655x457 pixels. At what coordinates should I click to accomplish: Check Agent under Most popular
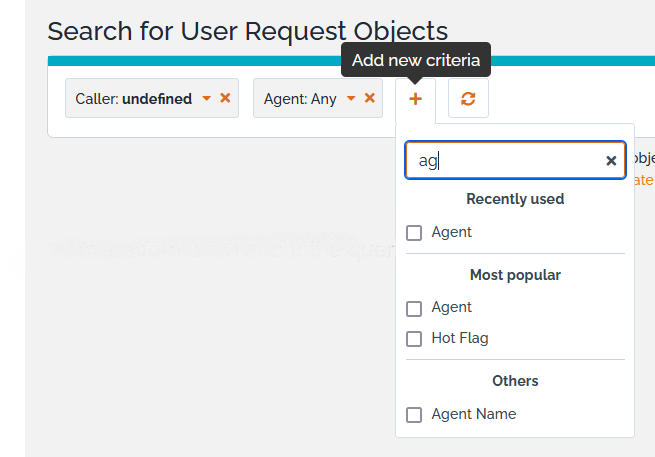(x=414, y=308)
